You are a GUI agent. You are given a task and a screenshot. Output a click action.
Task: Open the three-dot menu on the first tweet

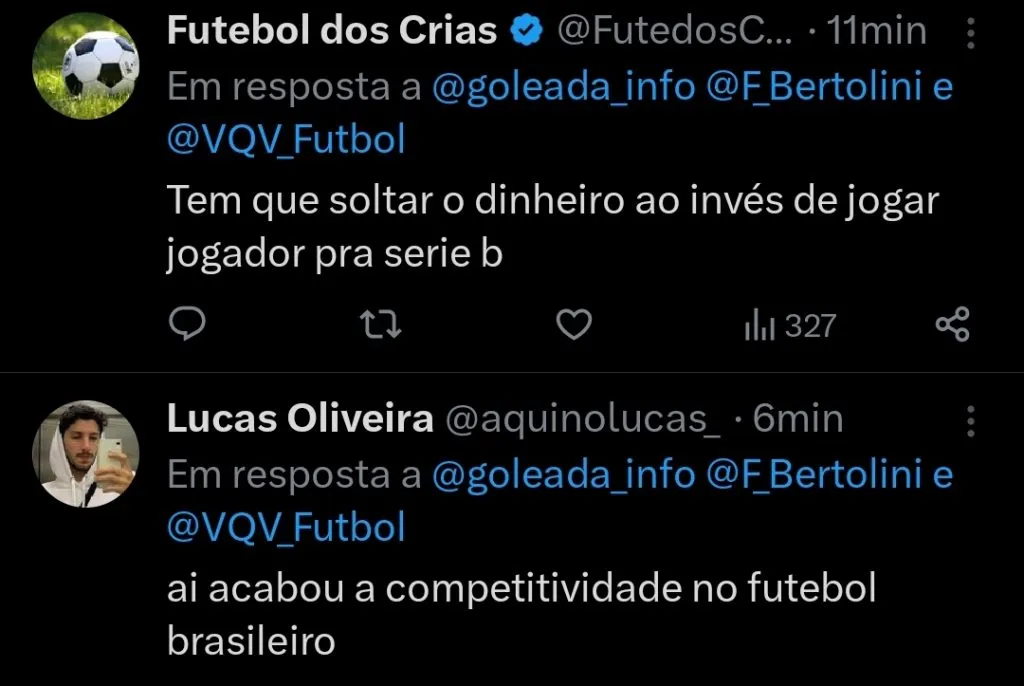(971, 32)
